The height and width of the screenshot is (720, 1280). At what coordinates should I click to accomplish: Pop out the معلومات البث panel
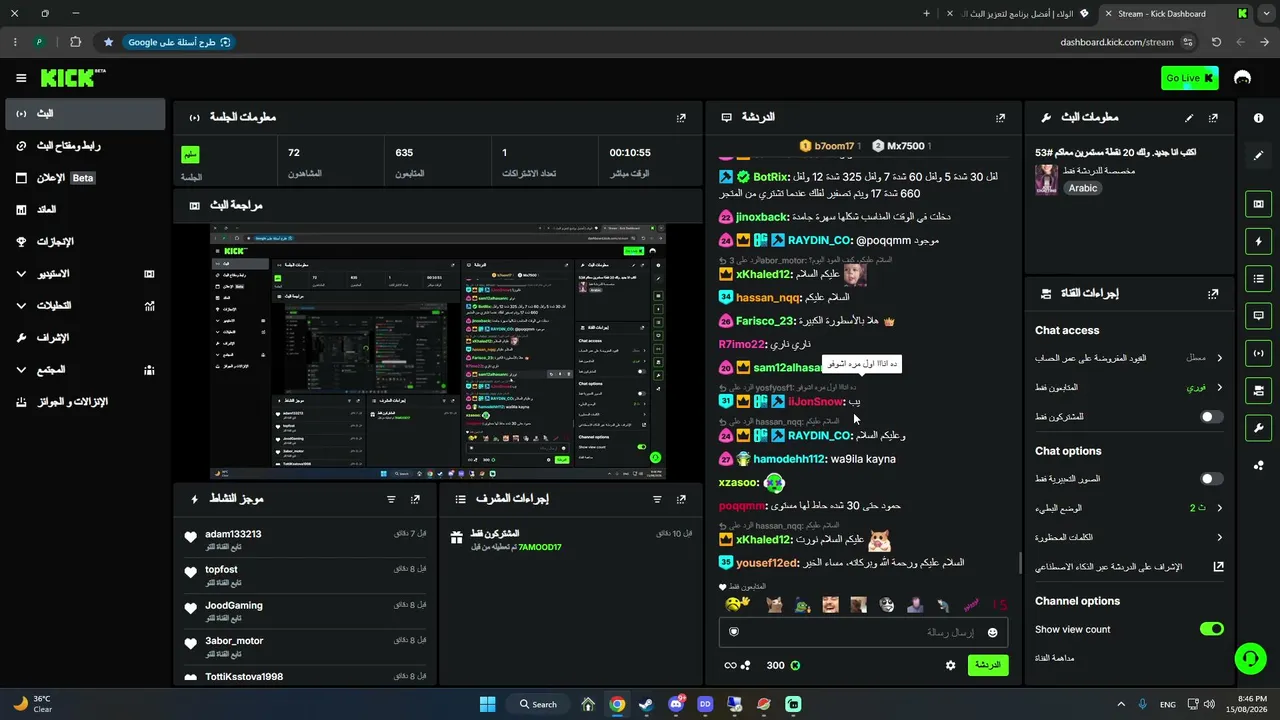[x=1213, y=118]
